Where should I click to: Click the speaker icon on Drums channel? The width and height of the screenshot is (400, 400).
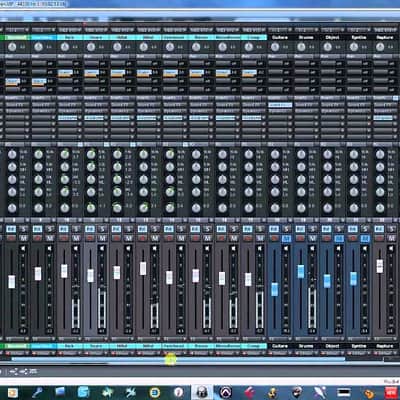tap(312, 249)
